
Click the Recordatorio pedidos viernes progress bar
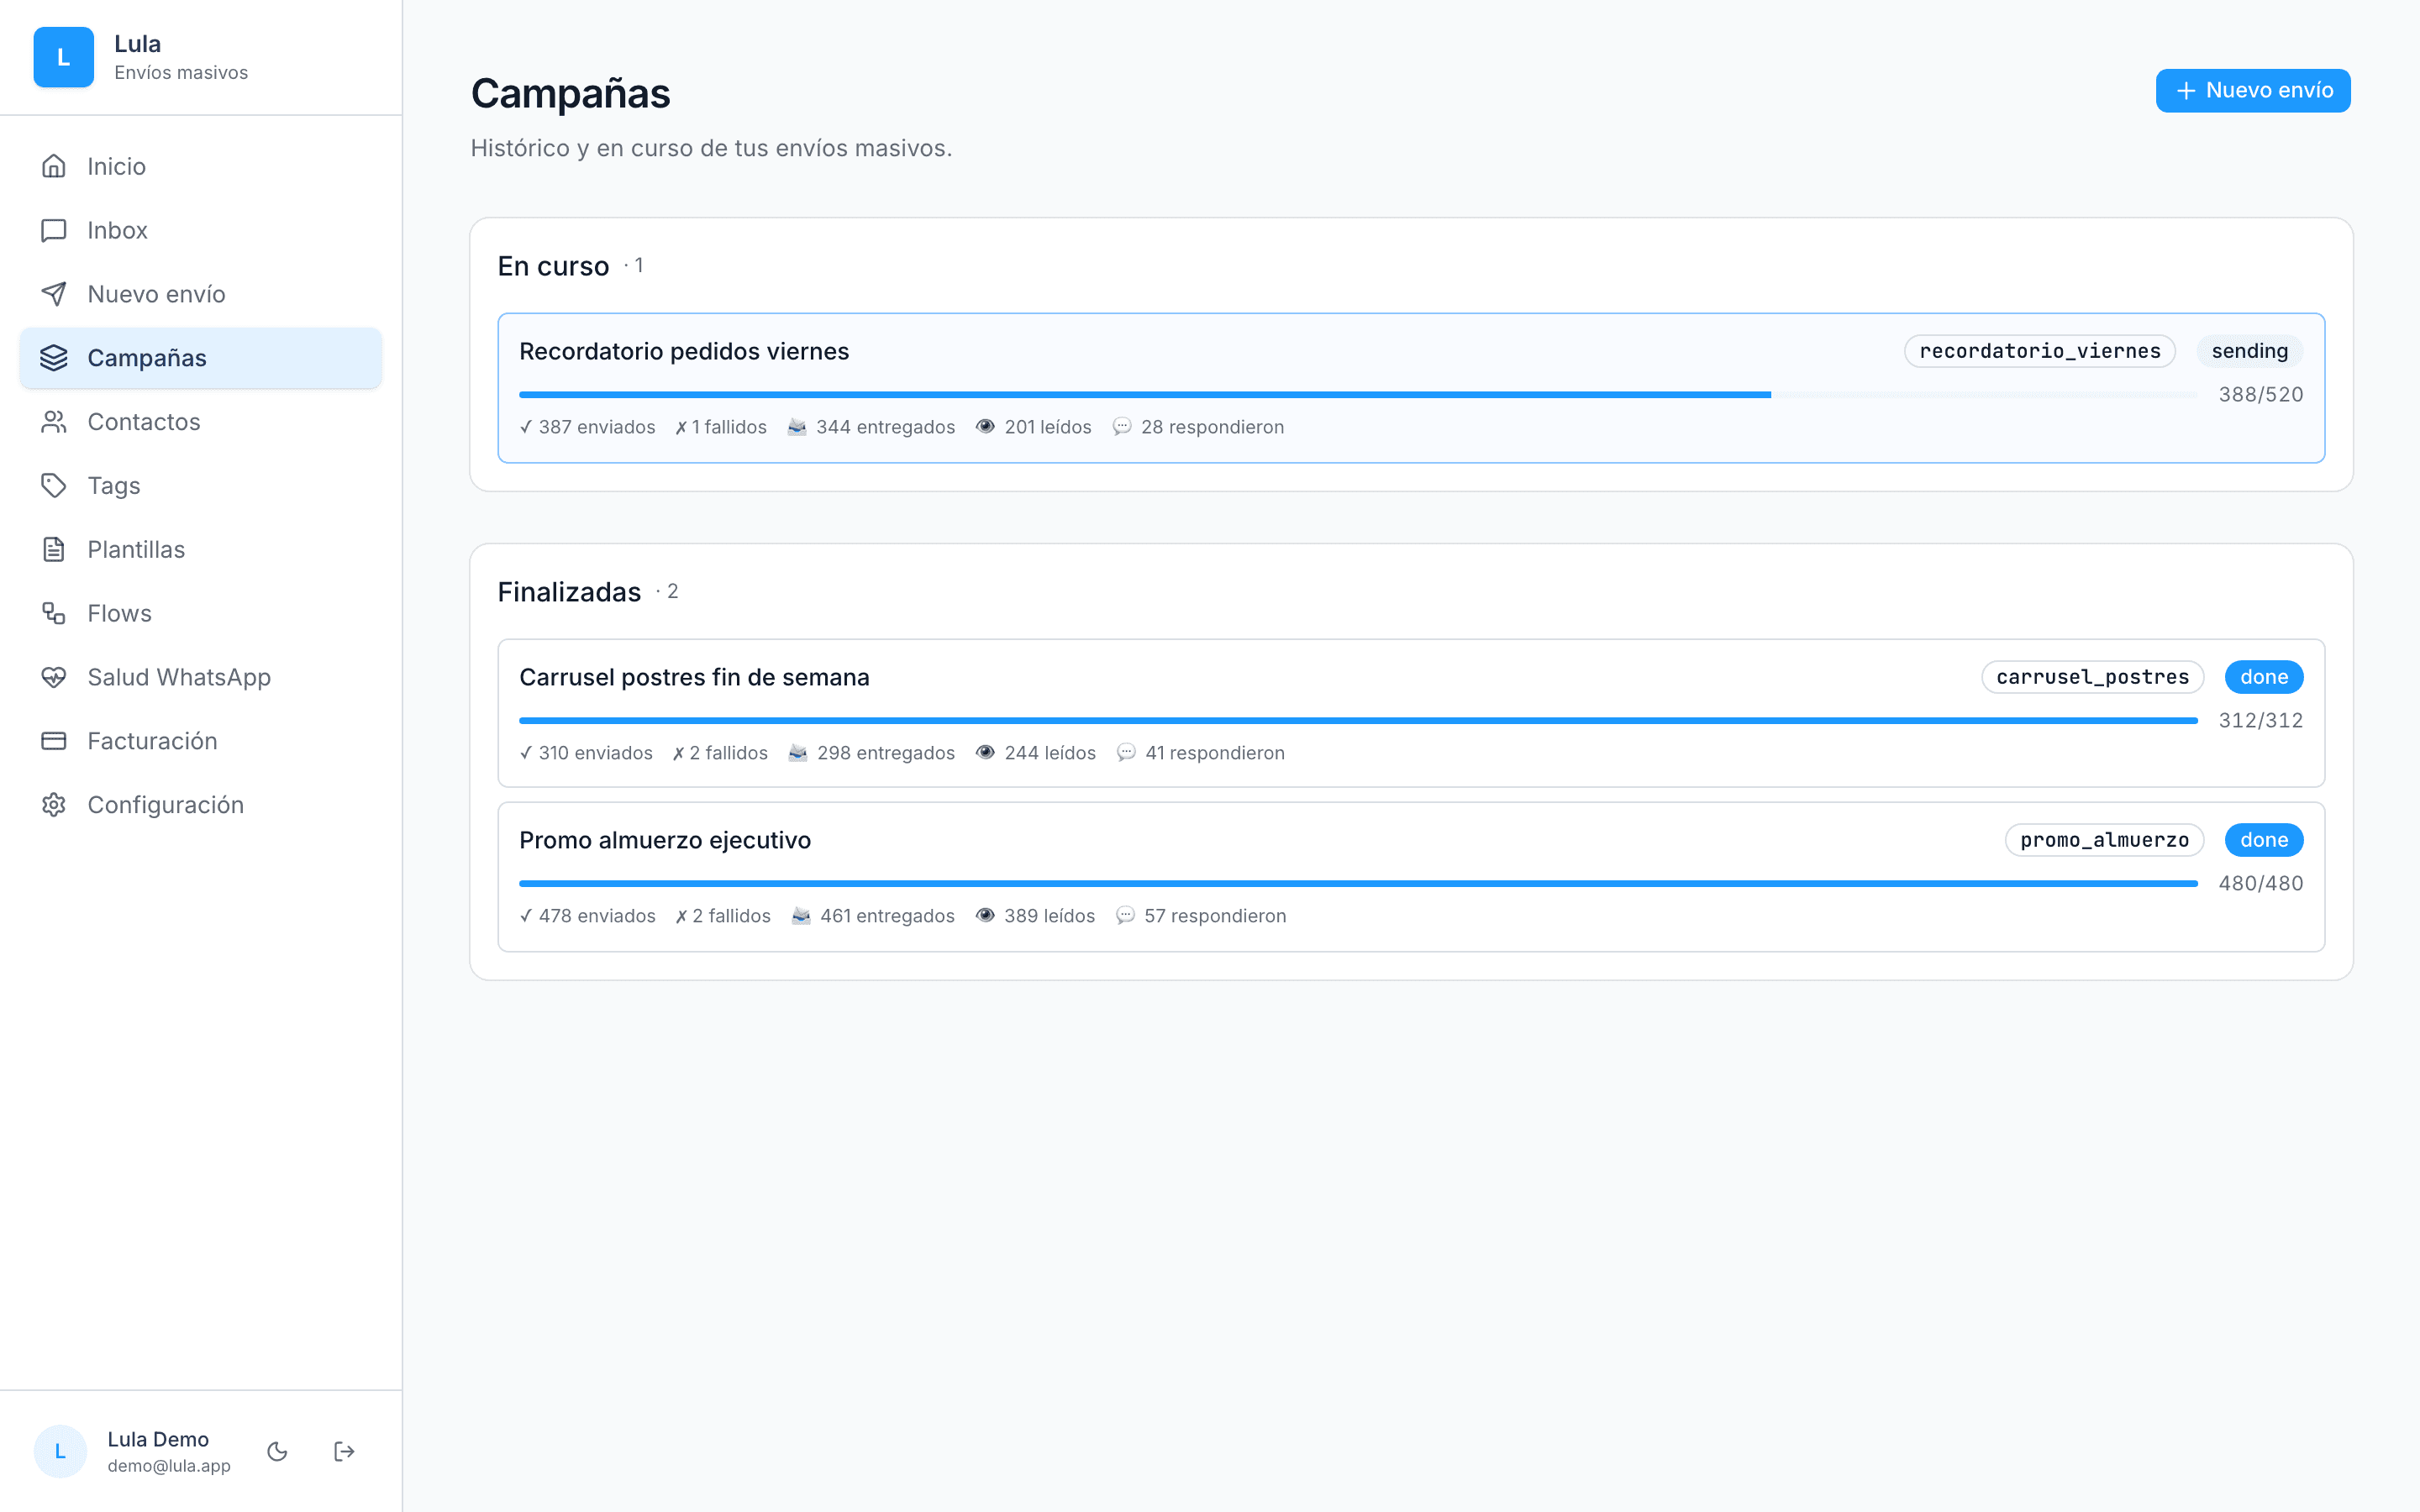point(1358,395)
